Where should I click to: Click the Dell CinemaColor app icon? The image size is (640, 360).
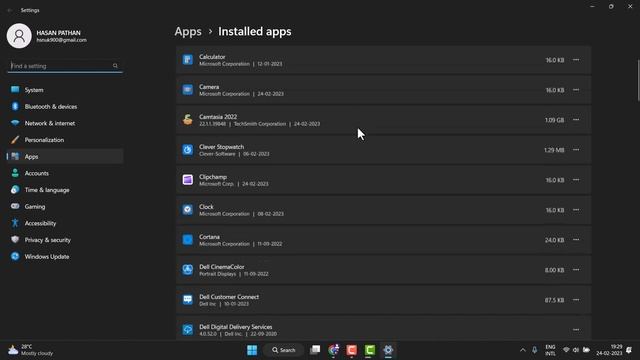click(187, 270)
